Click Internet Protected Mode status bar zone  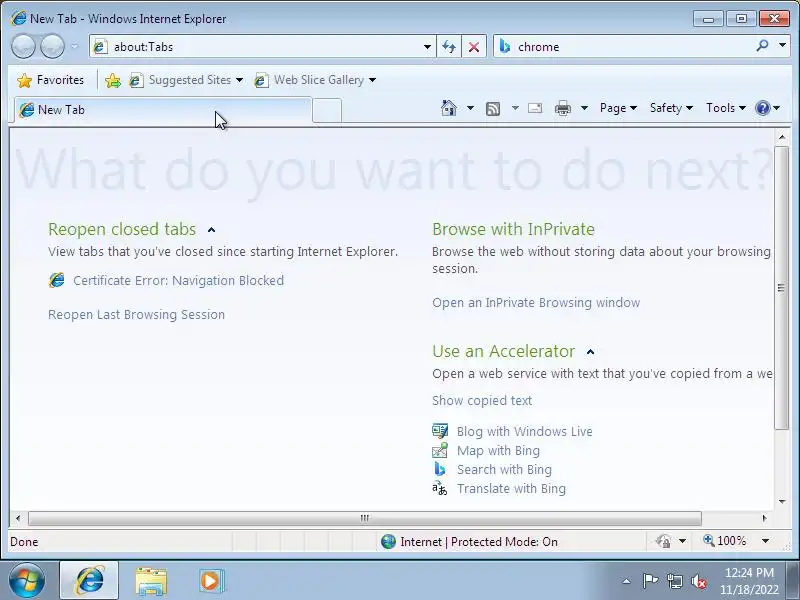(469, 541)
